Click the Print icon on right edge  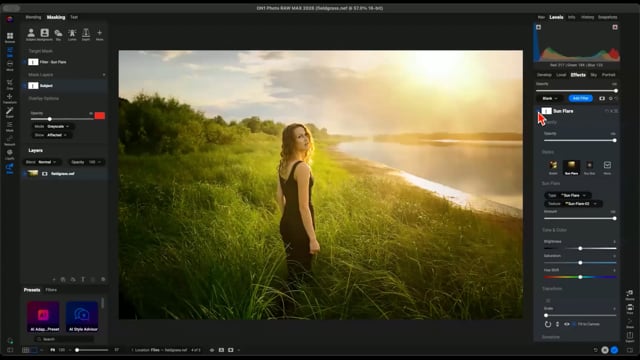pos(630,309)
